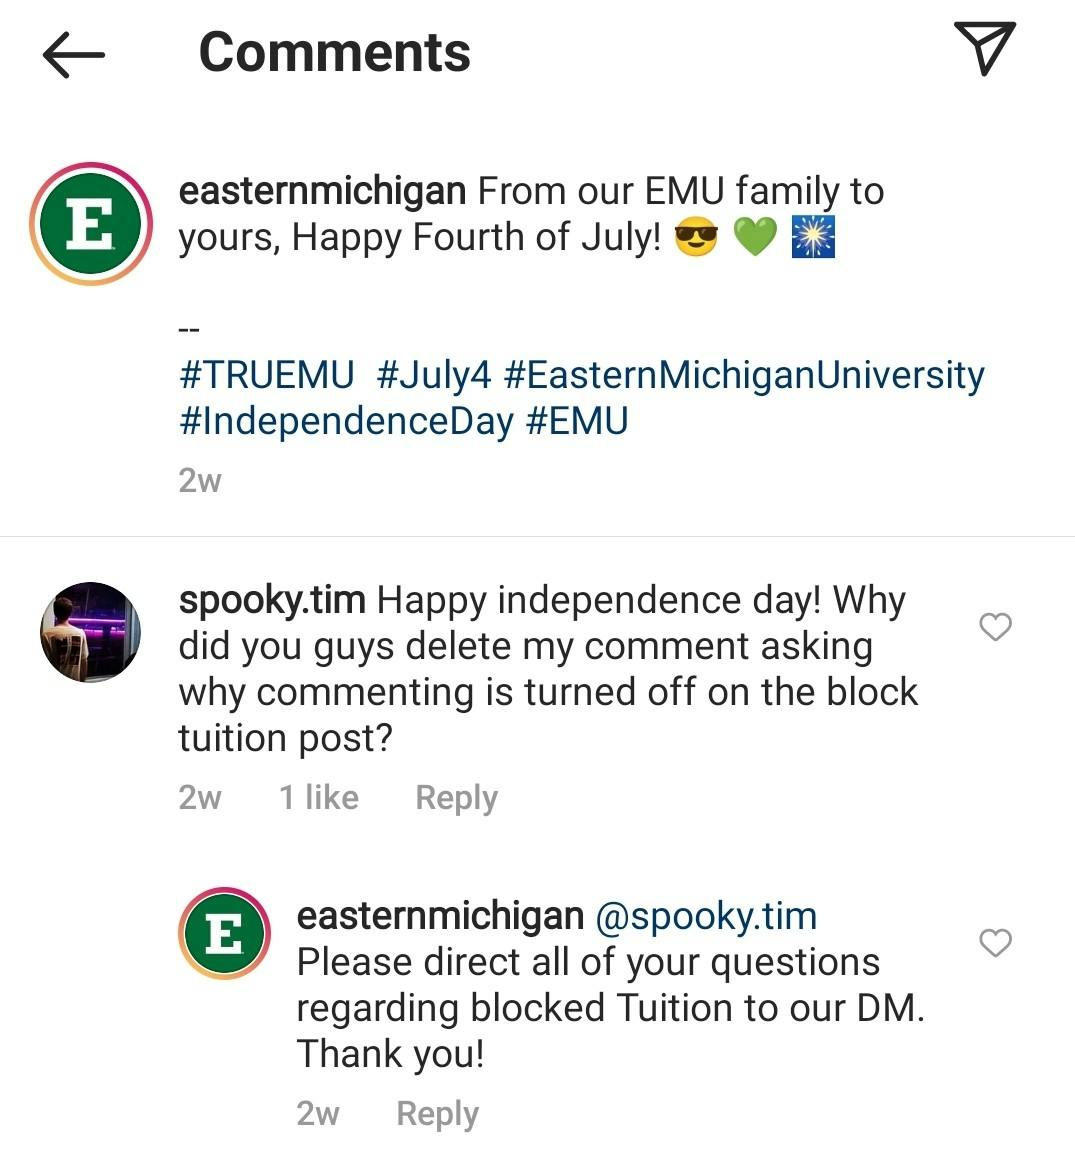Open easternmichigan username in the caption
The height and width of the screenshot is (1161, 1075).
tap(321, 190)
